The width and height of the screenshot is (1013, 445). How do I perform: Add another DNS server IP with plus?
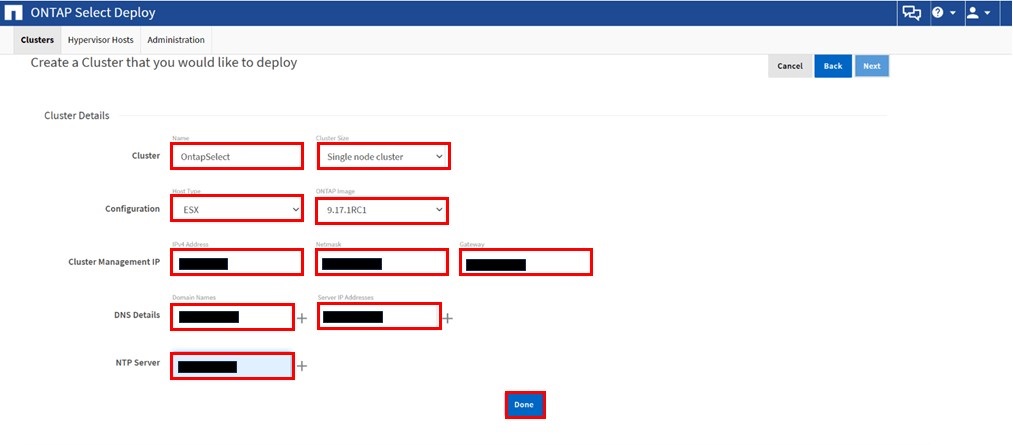click(x=447, y=318)
